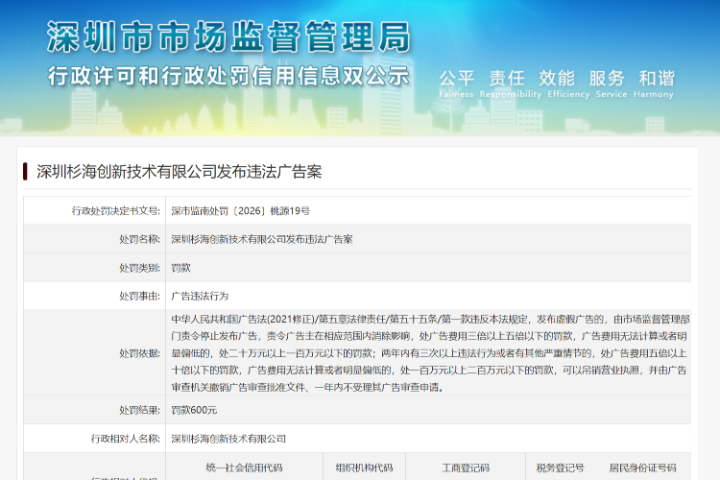Click the 工商登记码 column header
The height and width of the screenshot is (480, 720).
coord(465,467)
